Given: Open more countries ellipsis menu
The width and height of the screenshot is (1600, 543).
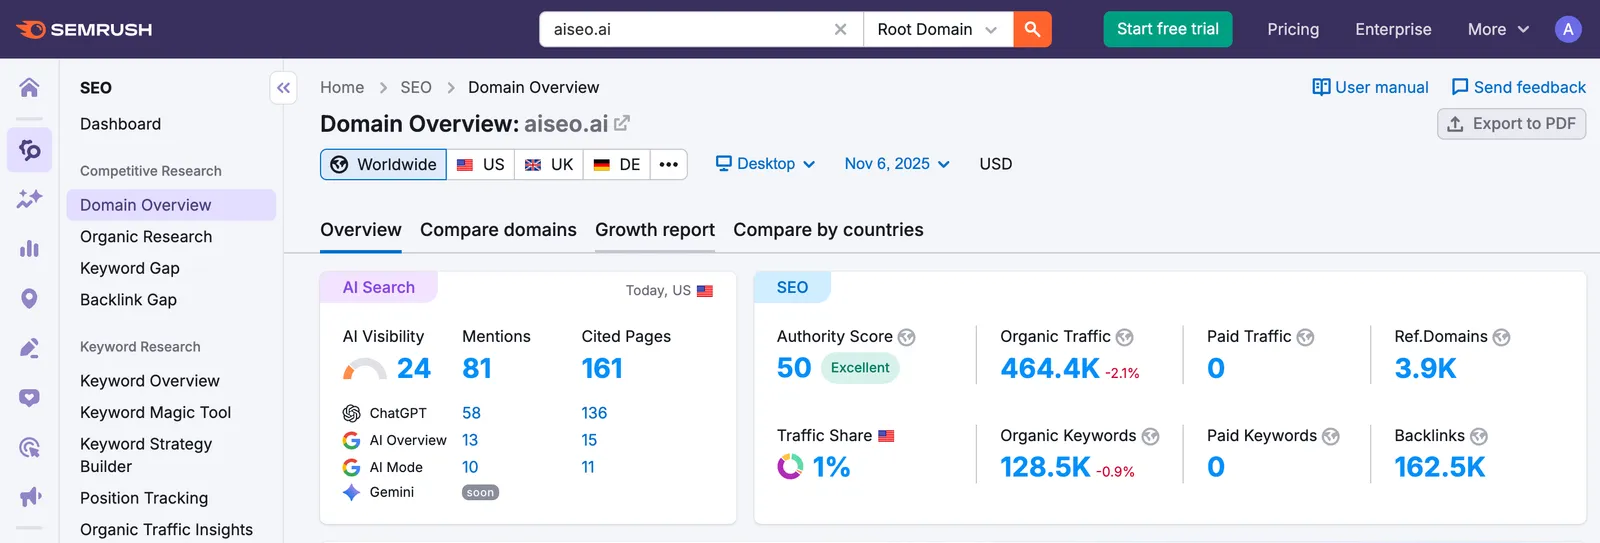Looking at the screenshot, I should pyautogui.click(x=669, y=164).
